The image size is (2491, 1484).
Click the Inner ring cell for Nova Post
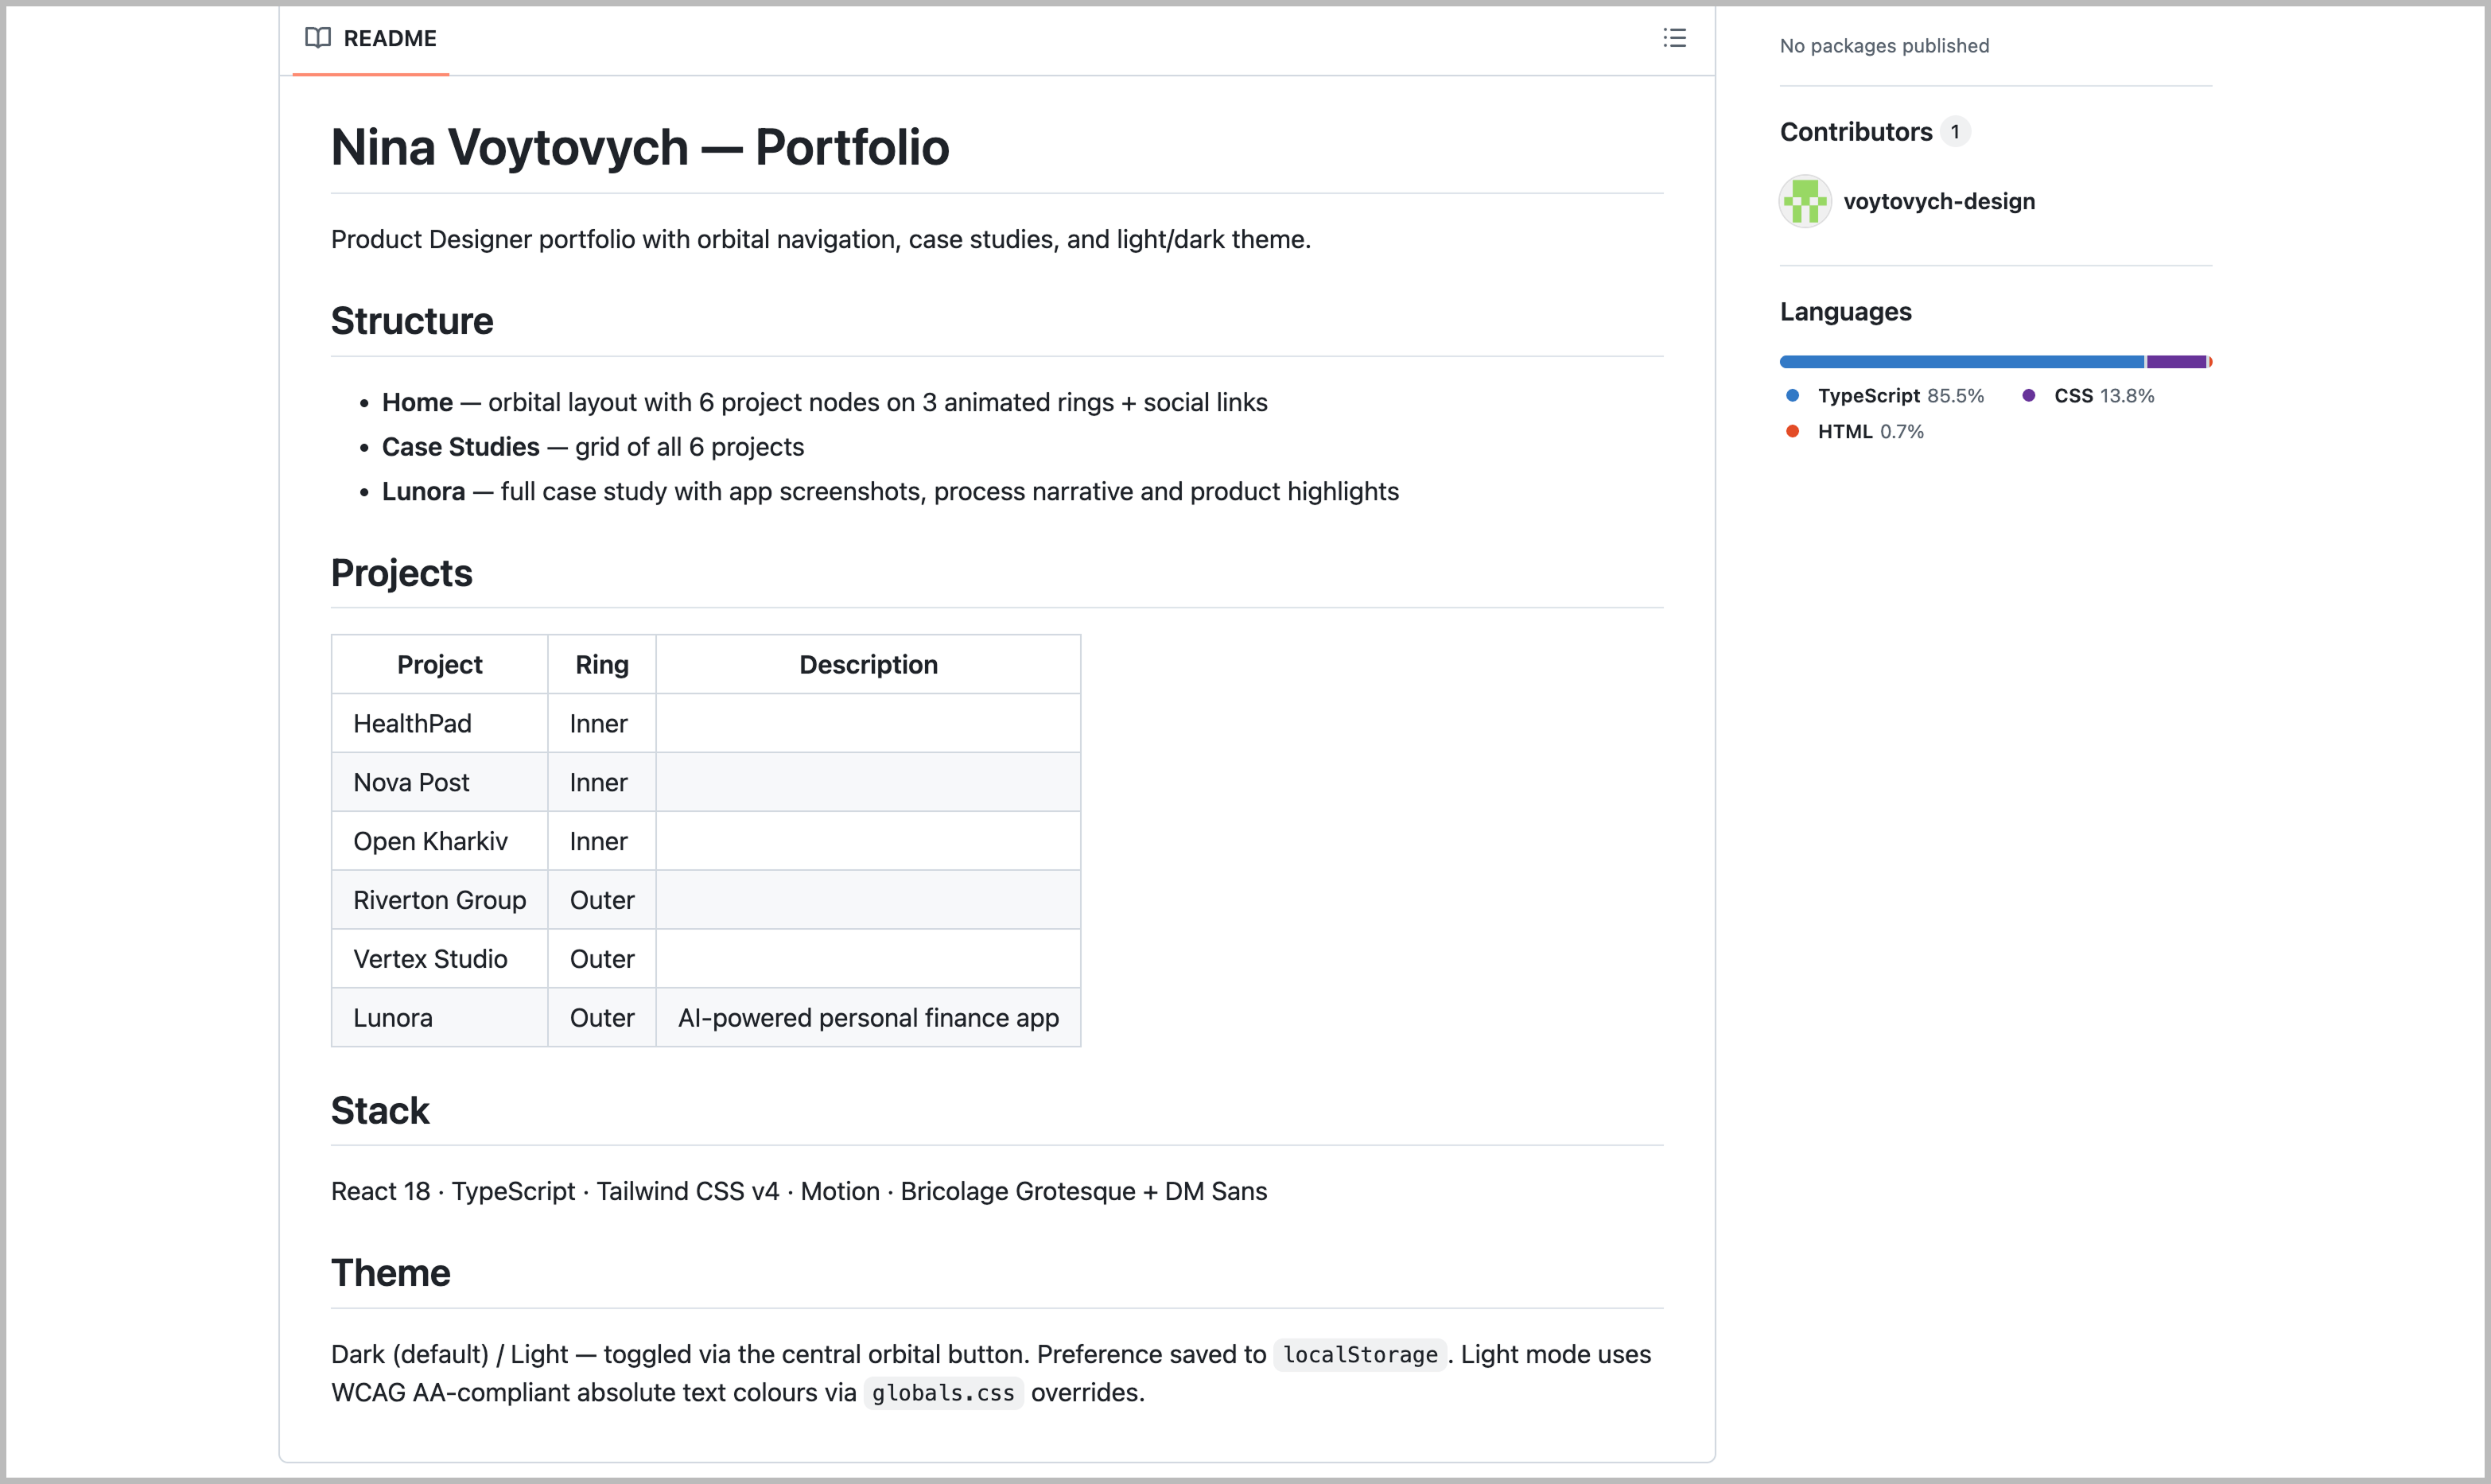pyautogui.click(x=602, y=783)
